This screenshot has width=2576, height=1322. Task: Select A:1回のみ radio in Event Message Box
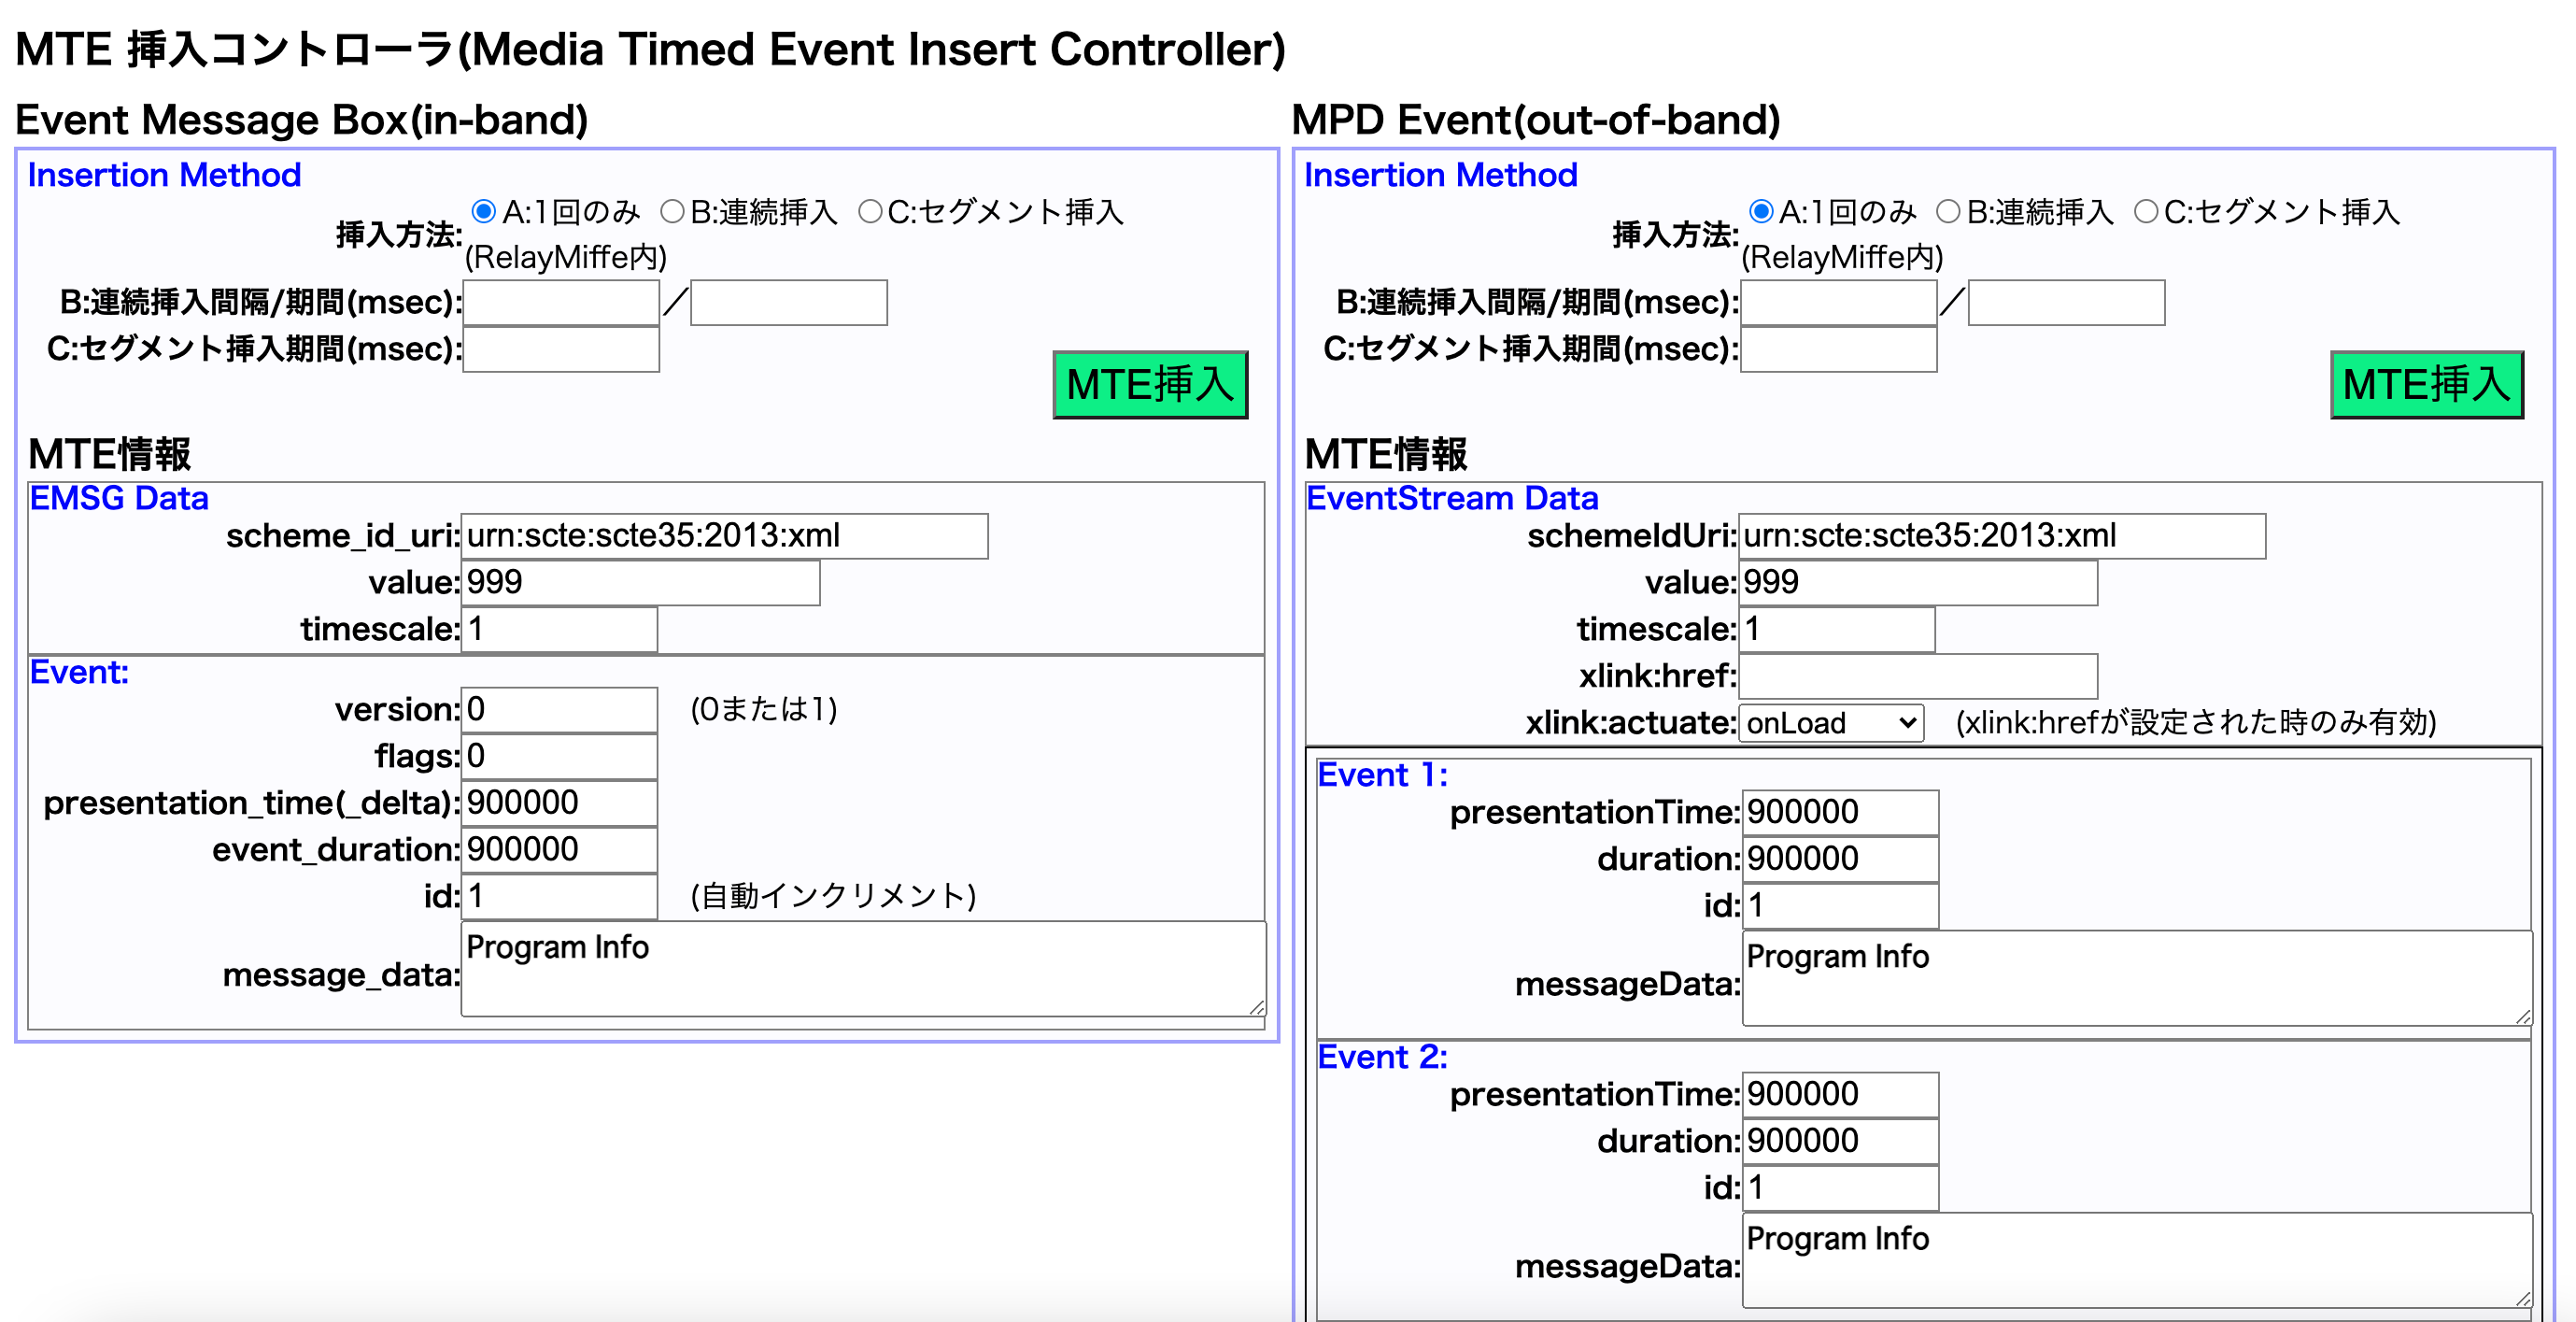click(484, 211)
